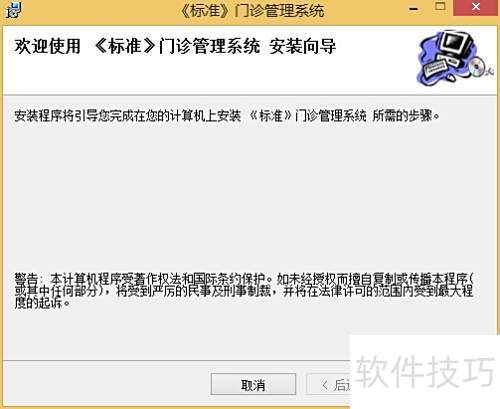Screen dimensions: 500x409
Task: Close the 门诊管理系统 installer window
Action: [x=476, y=7]
